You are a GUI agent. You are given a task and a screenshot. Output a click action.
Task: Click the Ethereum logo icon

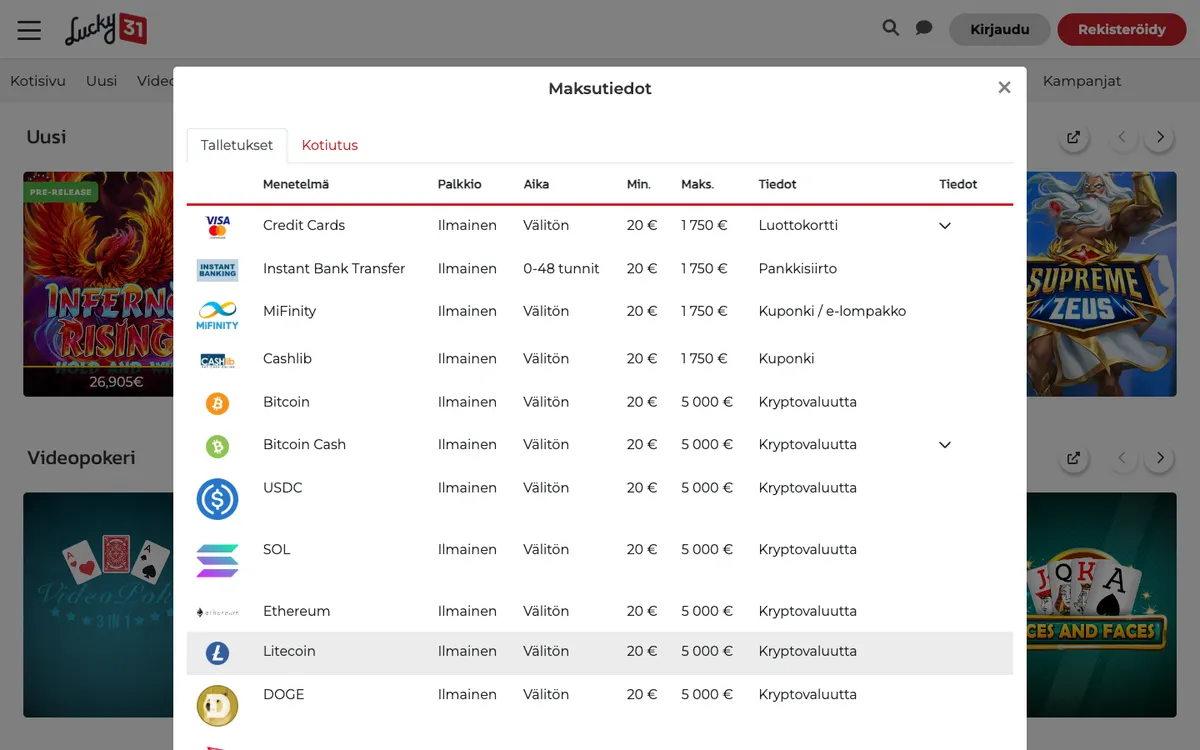pos(217,612)
